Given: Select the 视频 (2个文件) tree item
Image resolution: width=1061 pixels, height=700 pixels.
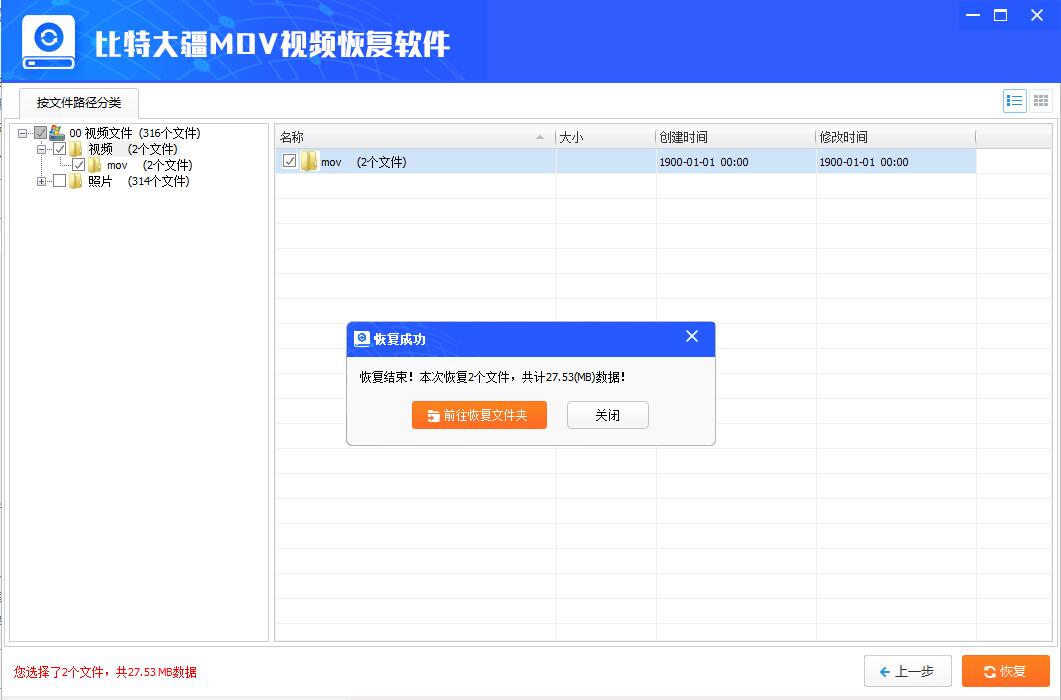Looking at the screenshot, I should [x=133, y=149].
